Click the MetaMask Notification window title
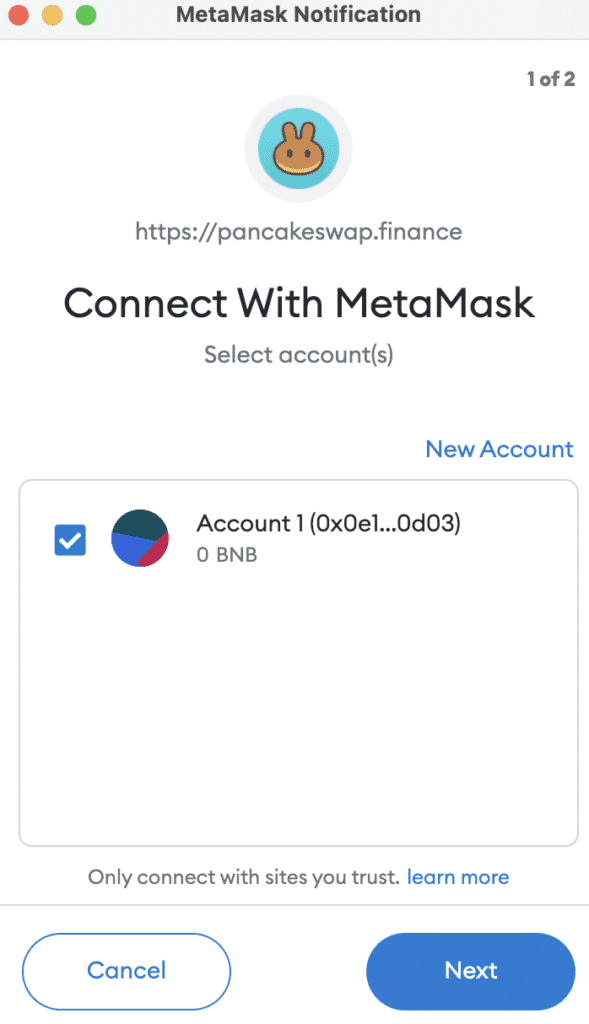The image size is (589, 1024). click(298, 14)
